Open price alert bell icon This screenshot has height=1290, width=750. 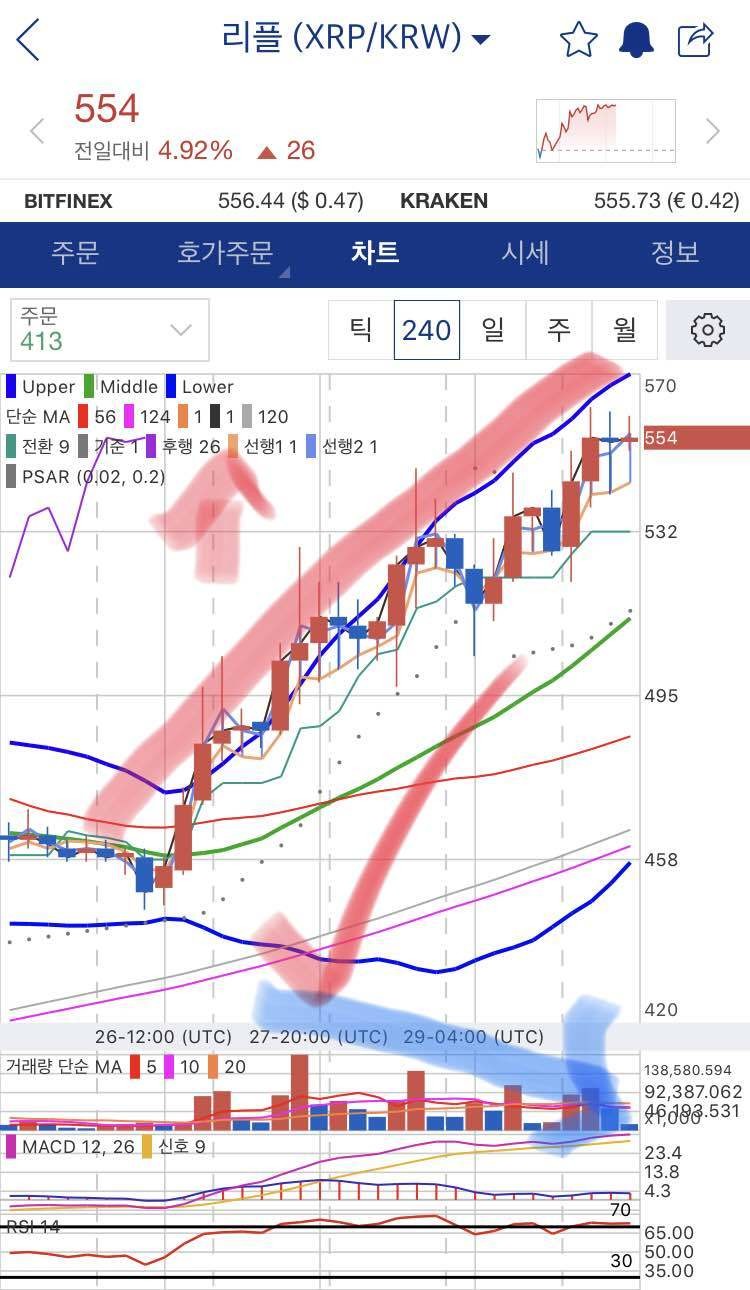636,40
